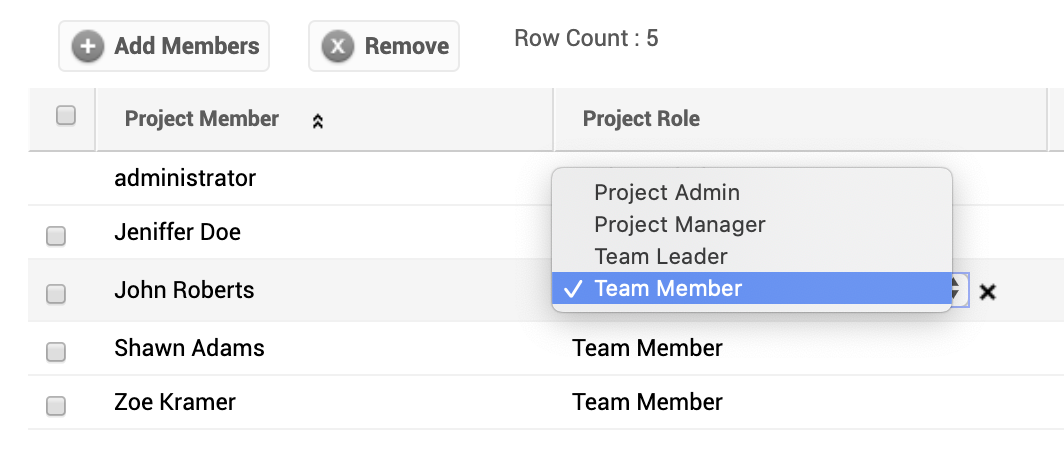The height and width of the screenshot is (452, 1064).
Task: Choose Project Admin from the role list
Action: coord(667,193)
